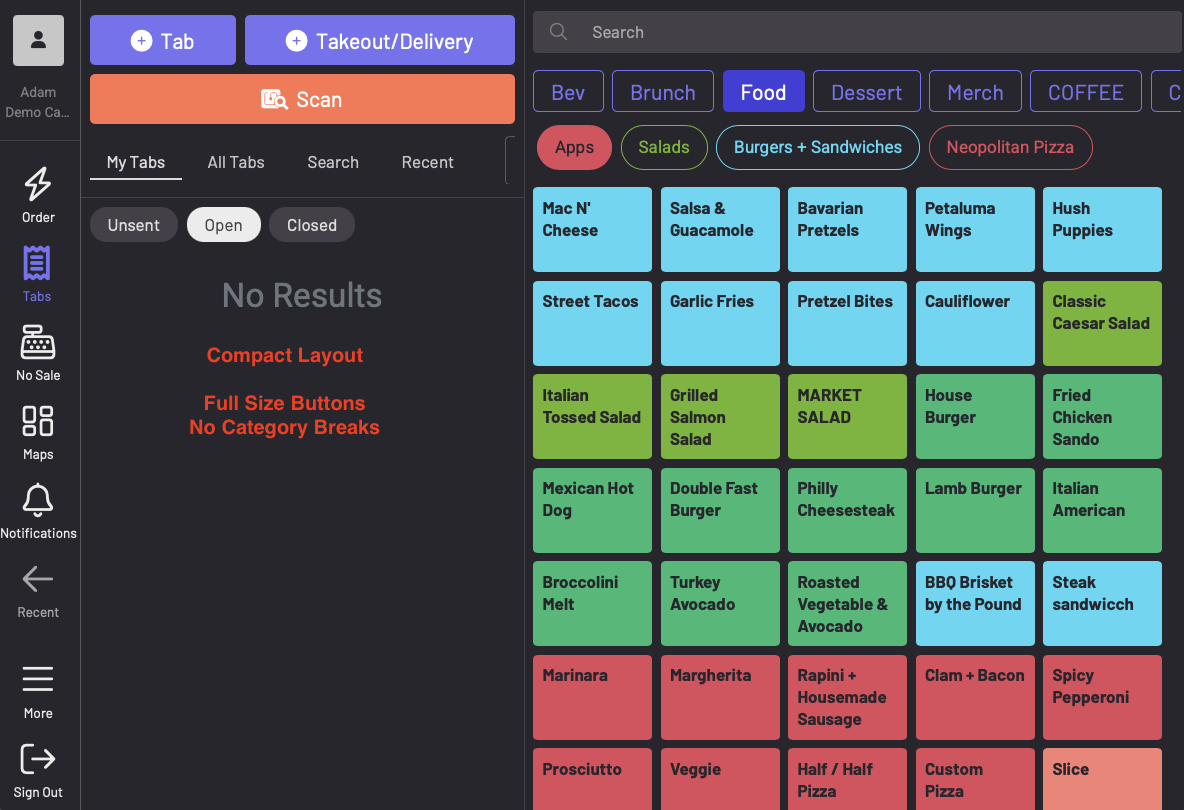Switch to the Brunch menu category
This screenshot has height=810, width=1184.
pyautogui.click(x=663, y=92)
